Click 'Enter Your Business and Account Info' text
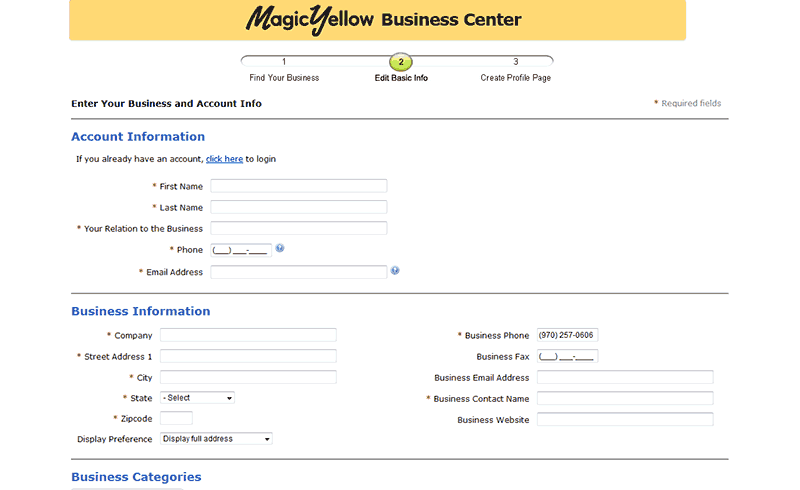This screenshot has height=490, width=800. [x=166, y=104]
